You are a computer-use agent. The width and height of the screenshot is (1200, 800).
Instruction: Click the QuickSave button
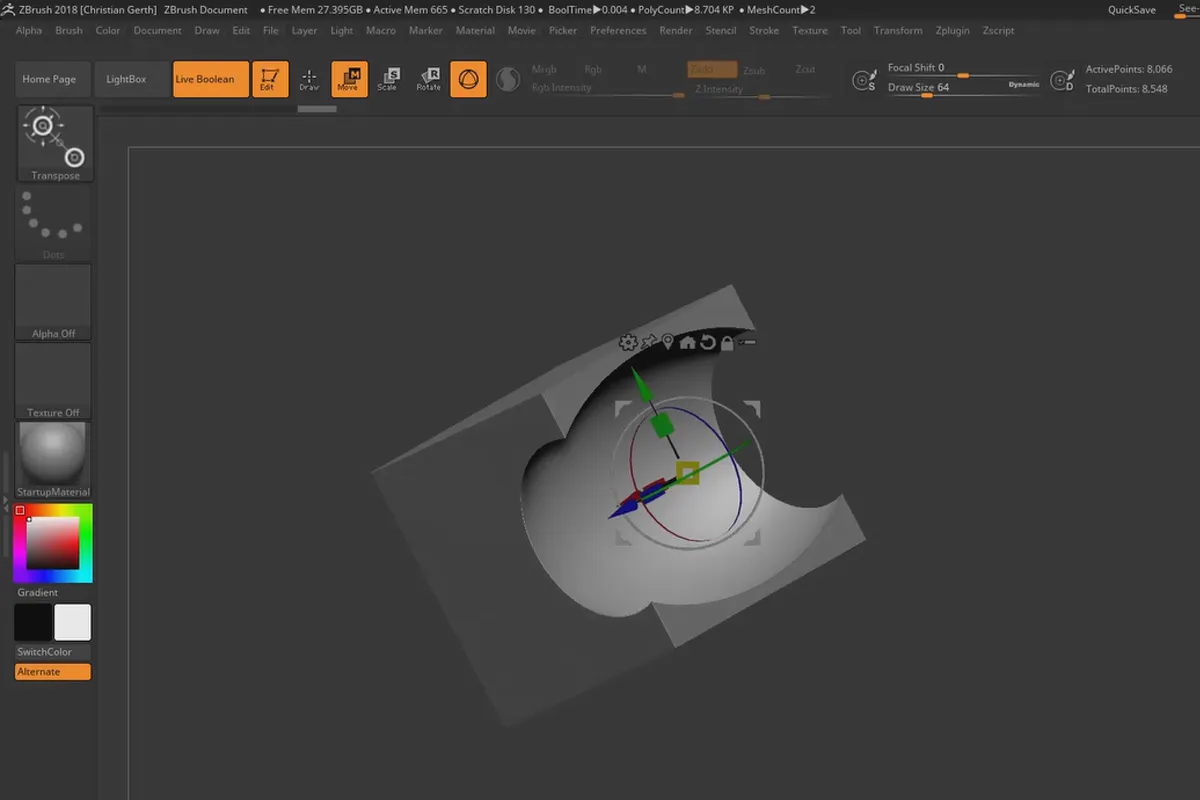coord(1132,10)
